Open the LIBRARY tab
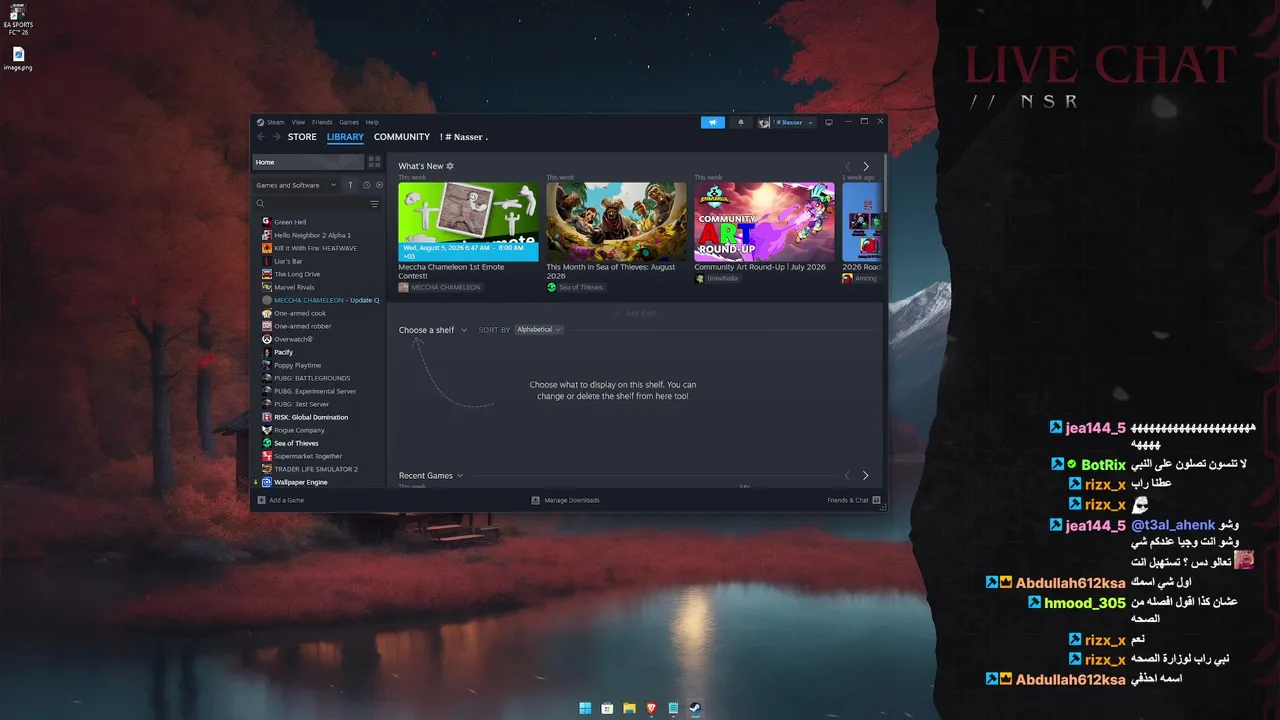This screenshot has height=720, width=1280. click(x=345, y=137)
